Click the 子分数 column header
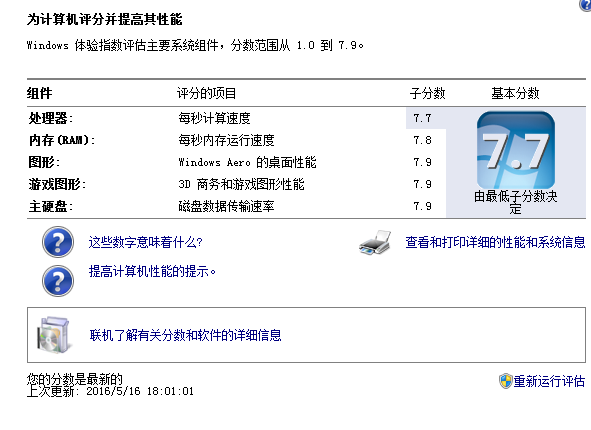This screenshot has height=430, width=591. click(x=427, y=93)
